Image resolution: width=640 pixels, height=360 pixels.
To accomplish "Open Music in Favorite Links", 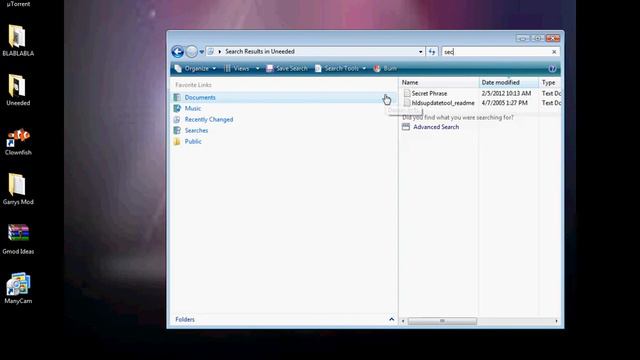I will [193, 108].
